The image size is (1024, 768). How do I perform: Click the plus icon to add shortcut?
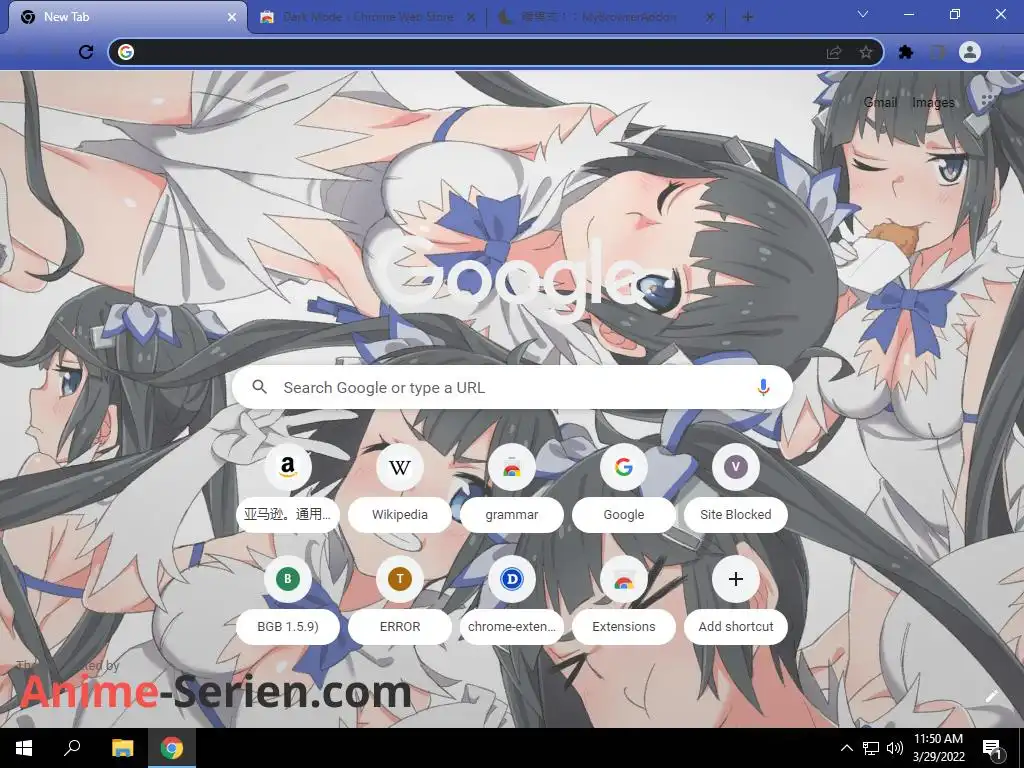click(x=735, y=579)
